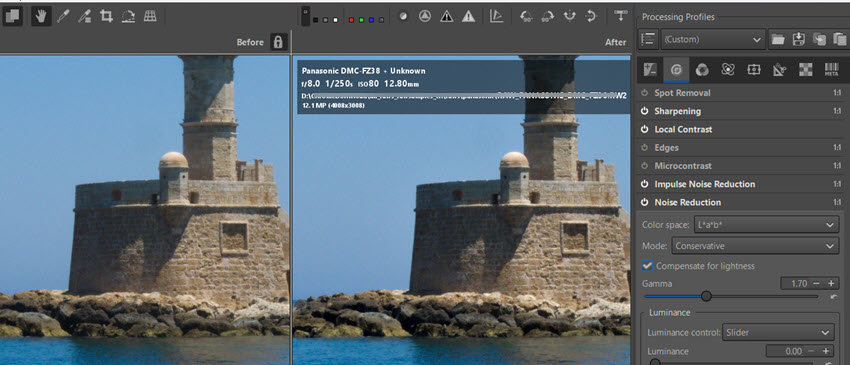The height and width of the screenshot is (365, 850).
Task: Click the top panel show/hide icon
Action: pos(621,15)
